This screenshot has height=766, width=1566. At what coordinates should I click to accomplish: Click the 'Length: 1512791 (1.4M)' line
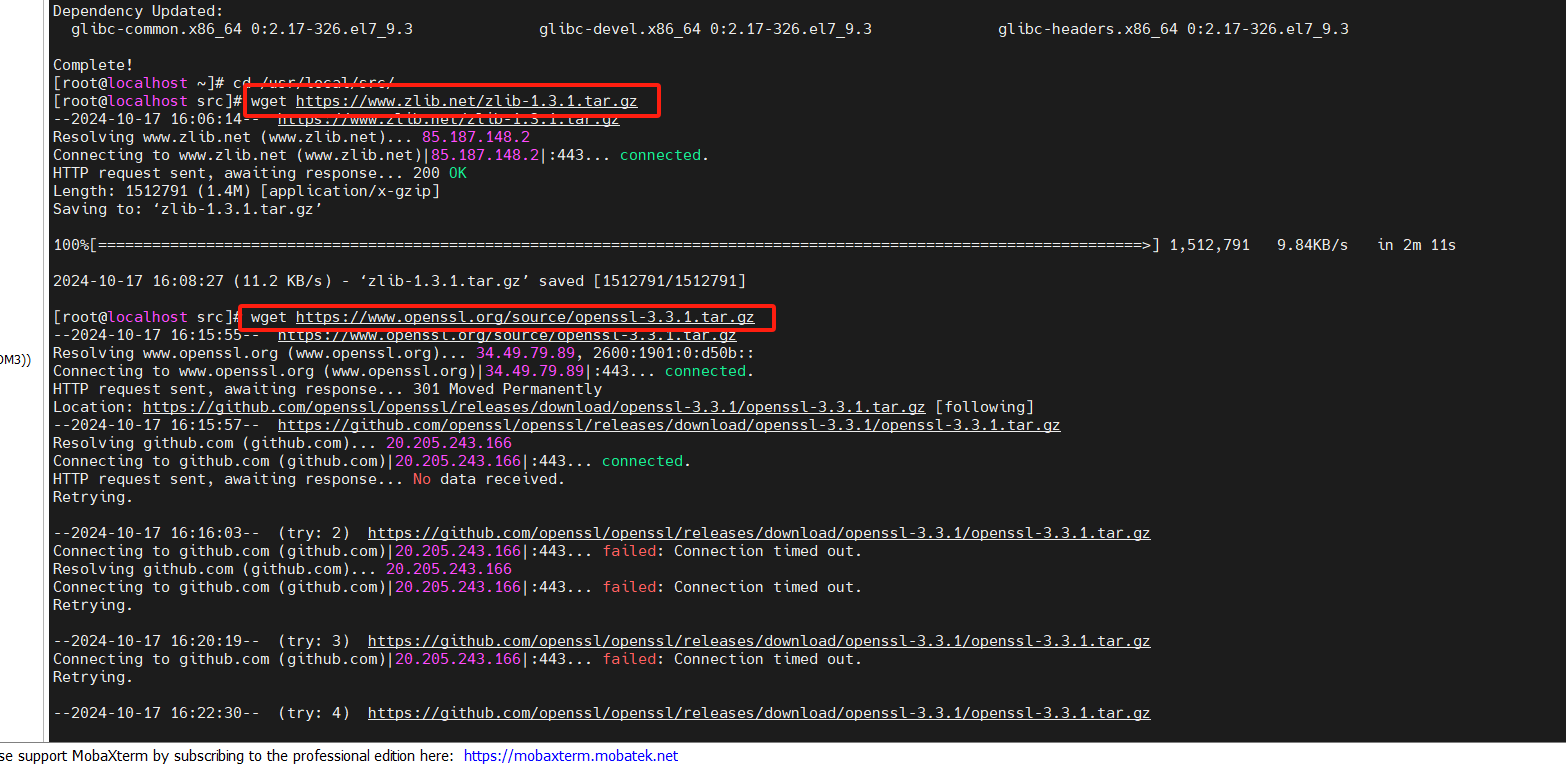(x=246, y=191)
